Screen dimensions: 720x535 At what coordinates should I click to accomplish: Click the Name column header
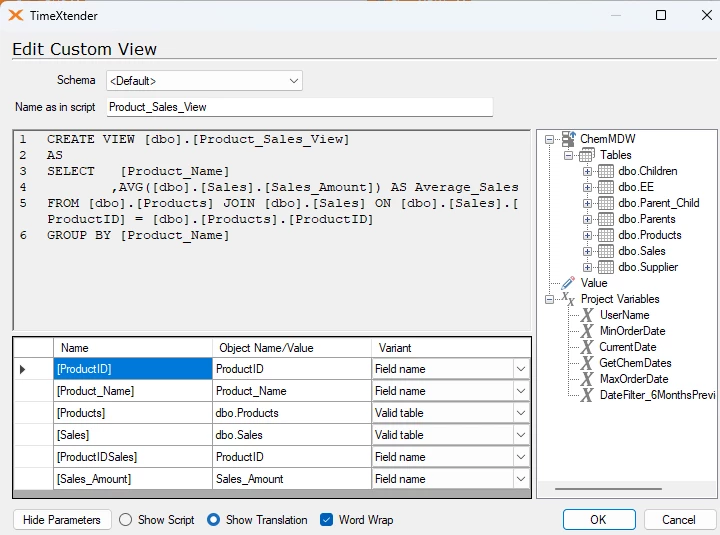tap(133, 348)
